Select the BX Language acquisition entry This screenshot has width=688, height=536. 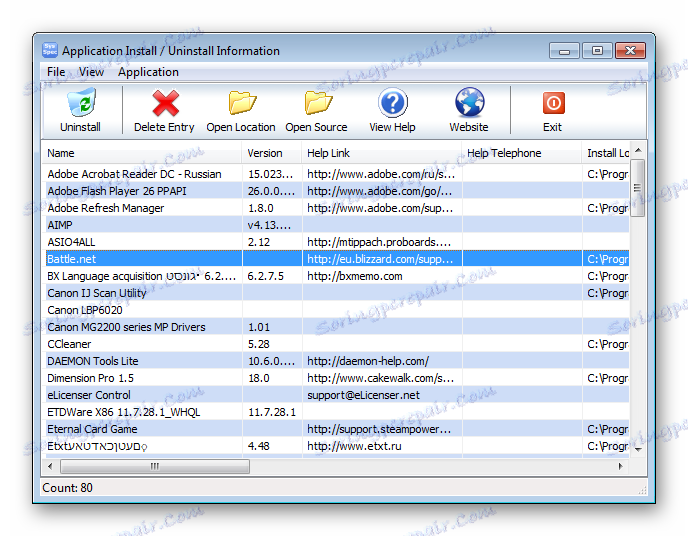336,276
